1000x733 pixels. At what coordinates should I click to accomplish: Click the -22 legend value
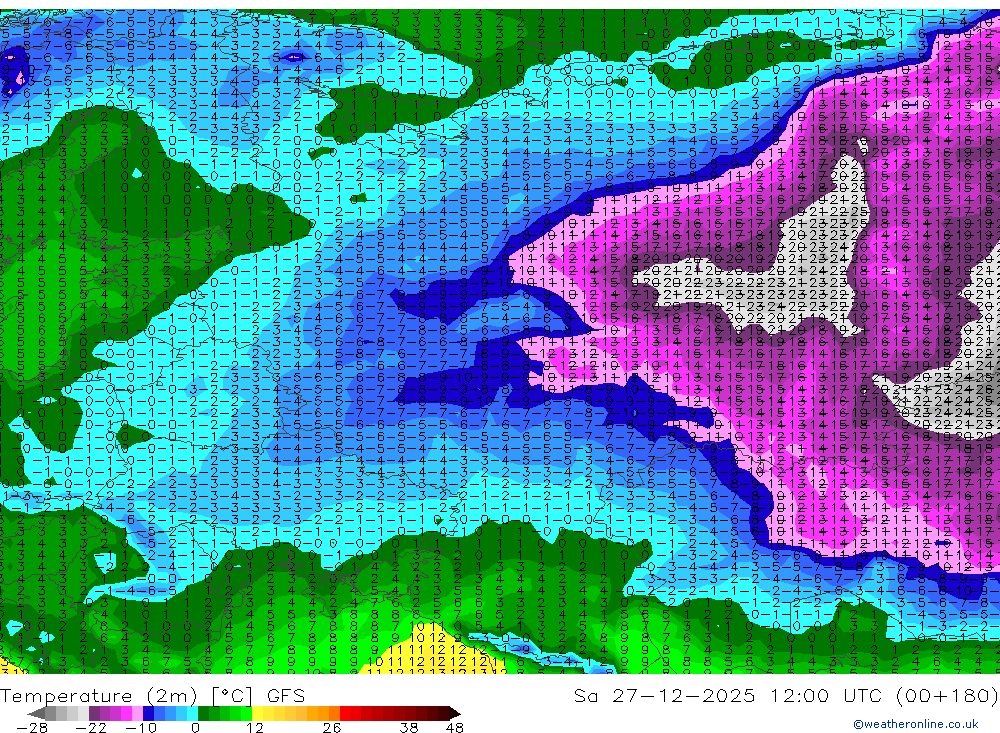tap(91, 728)
